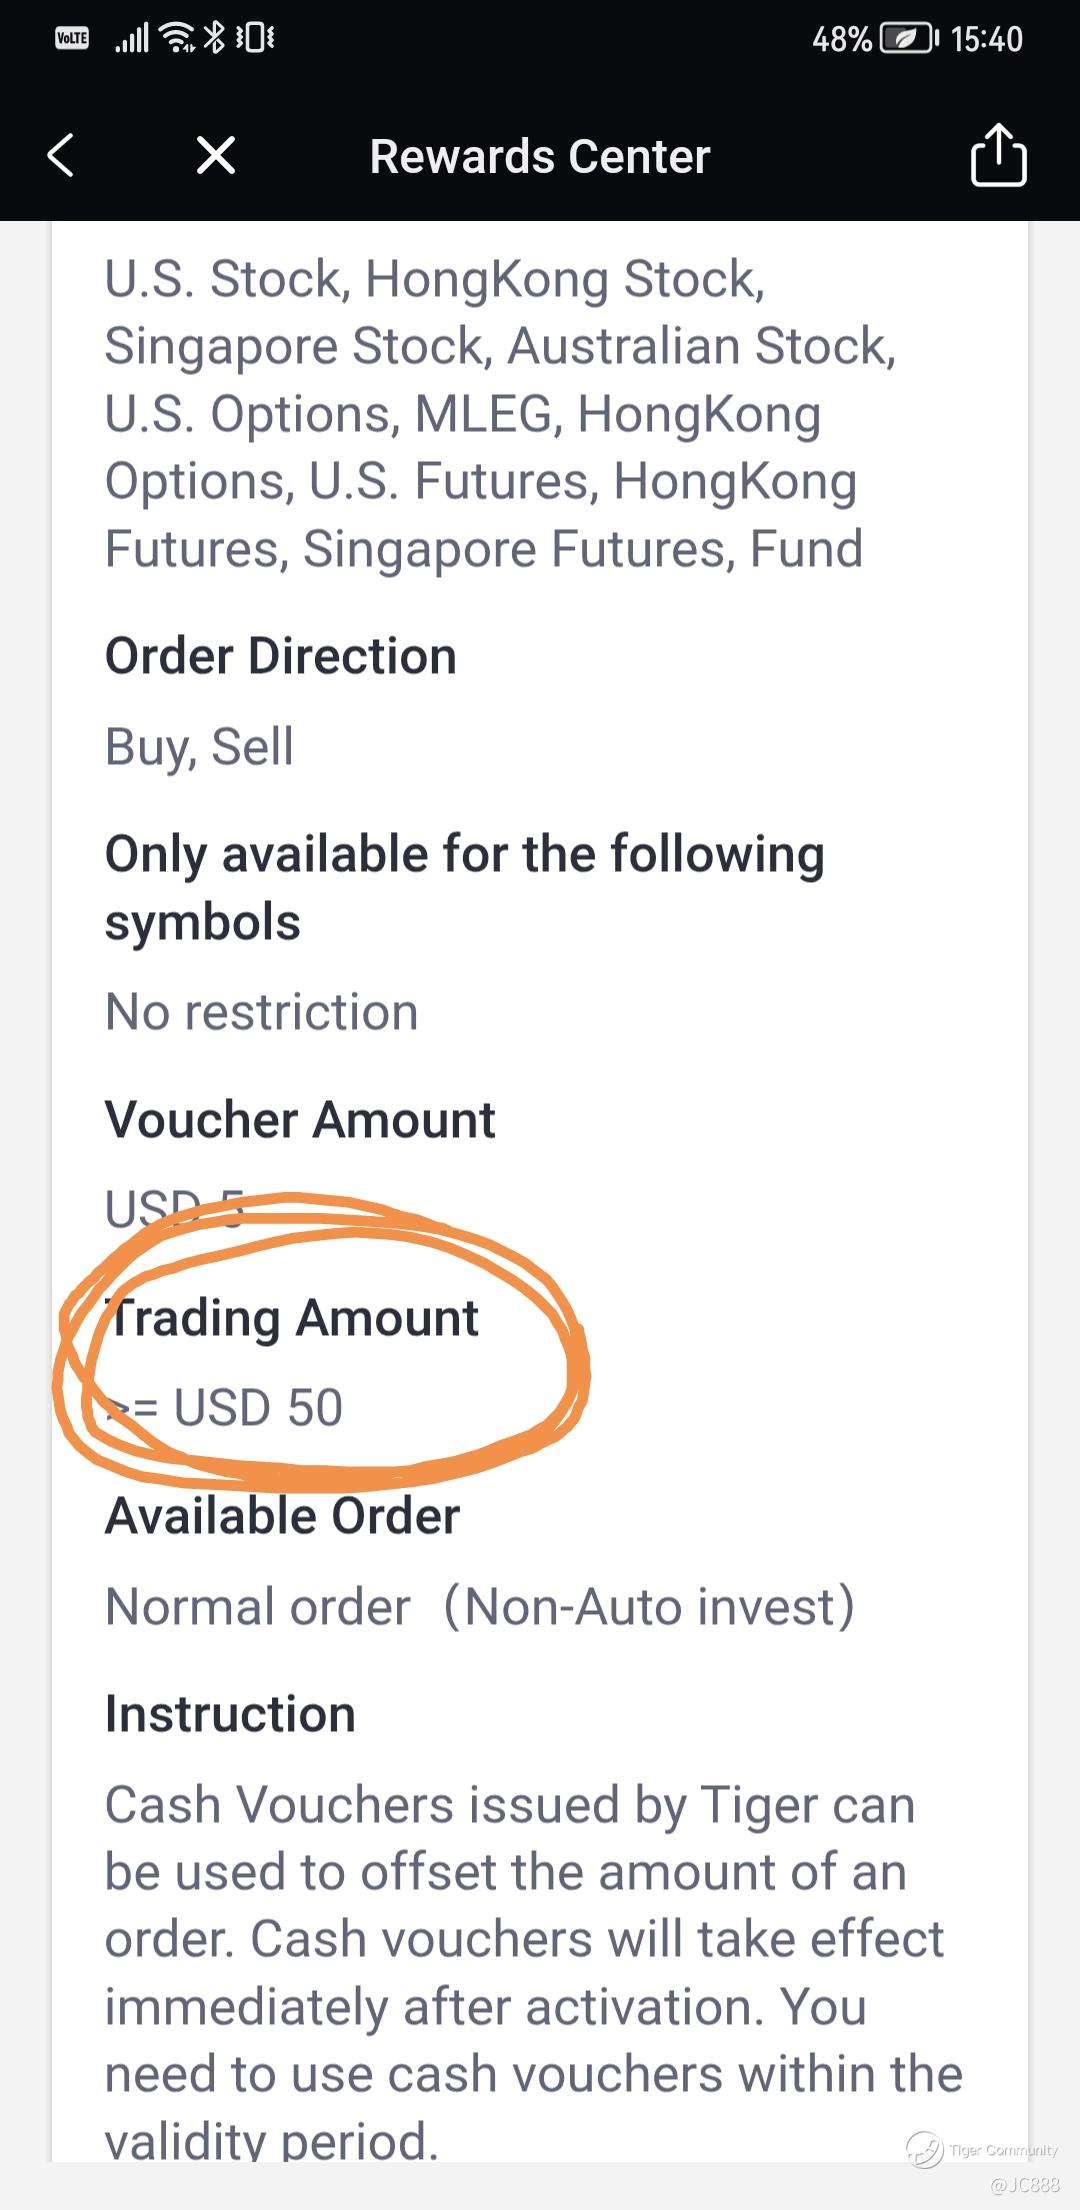Close the Rewards Center page
This screenshot has width=1080, height=2210.
(x=216, y=156)
